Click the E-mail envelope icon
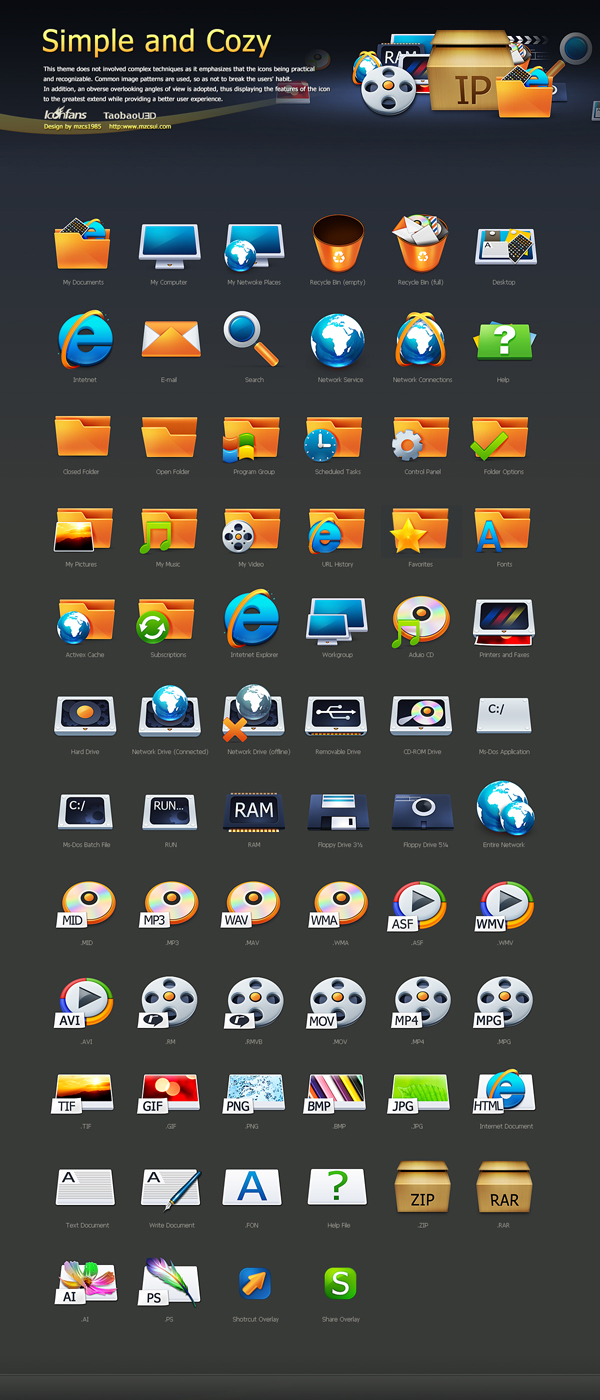 coord(171,340)
